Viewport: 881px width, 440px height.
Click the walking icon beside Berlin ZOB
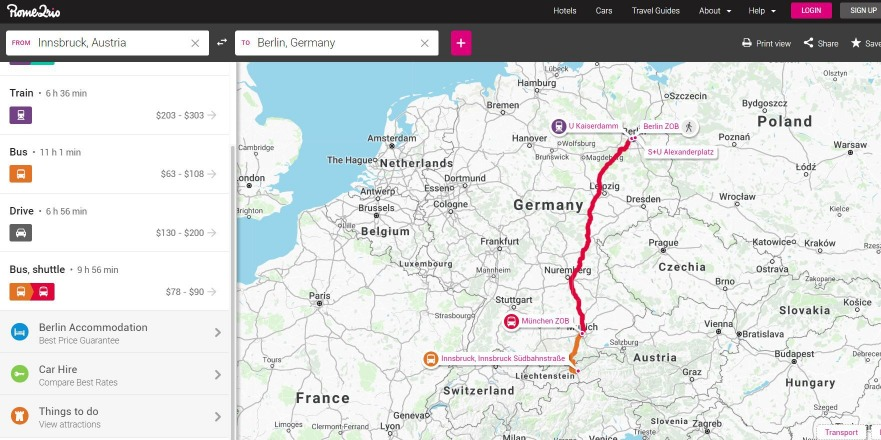(689, 126)
